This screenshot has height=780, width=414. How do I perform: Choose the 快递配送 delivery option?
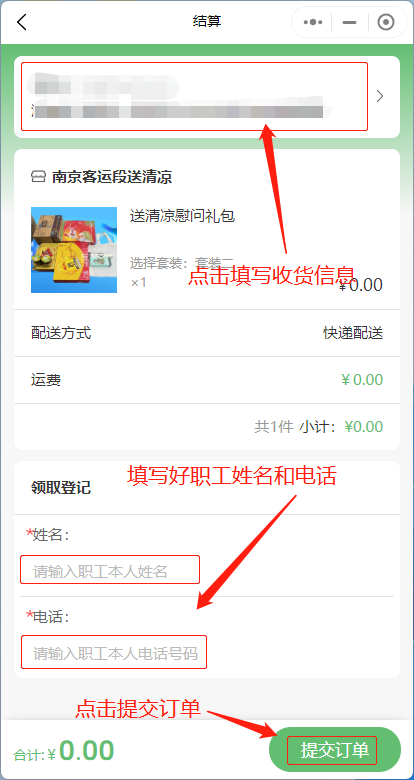click(x=353, y=333)
